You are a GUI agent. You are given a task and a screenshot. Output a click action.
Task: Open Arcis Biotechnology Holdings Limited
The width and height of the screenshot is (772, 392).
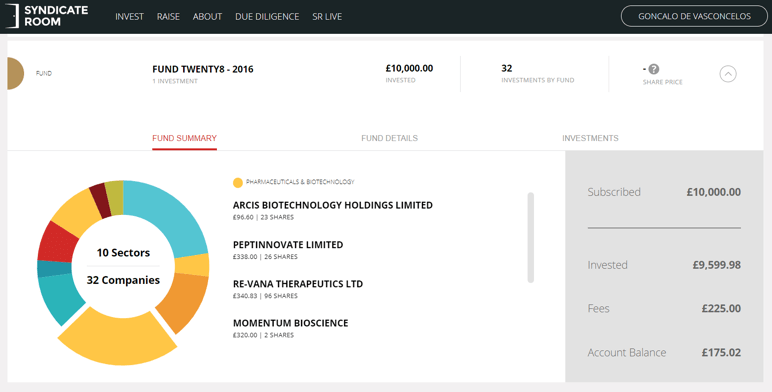pyautogui.click(x=333, y=205)
